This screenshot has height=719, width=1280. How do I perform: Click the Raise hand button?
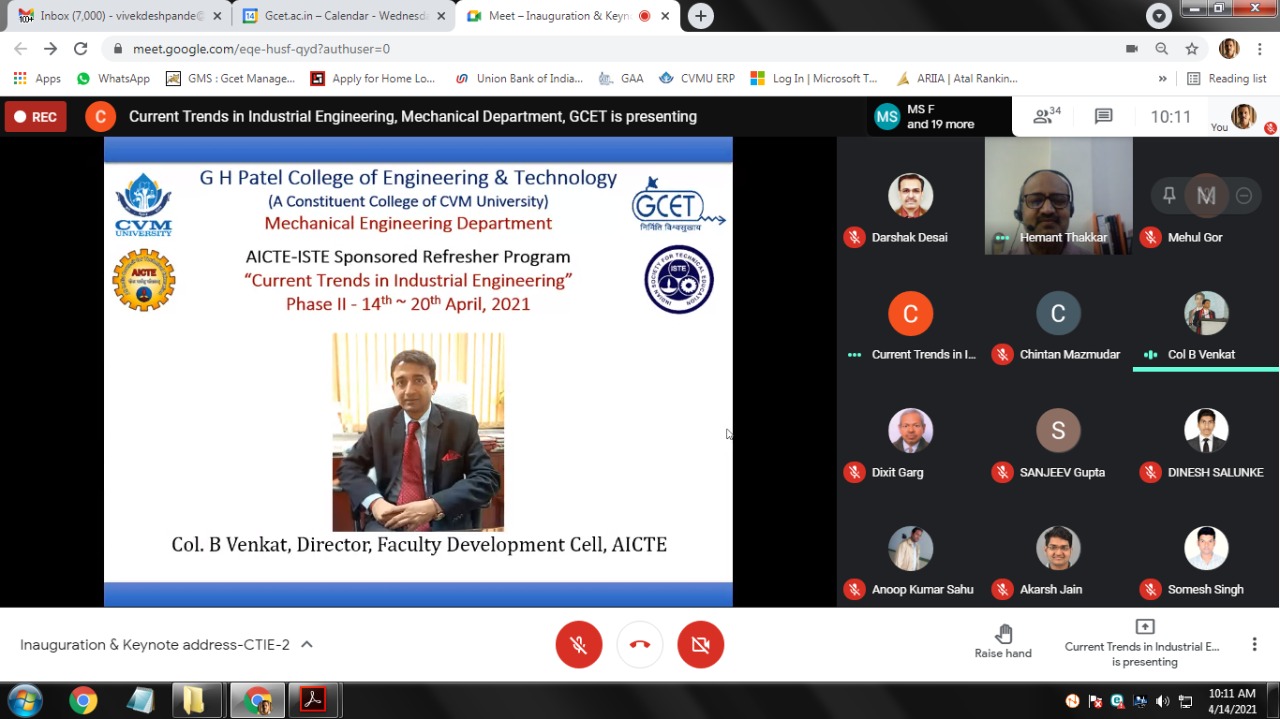click(1003, 641)
